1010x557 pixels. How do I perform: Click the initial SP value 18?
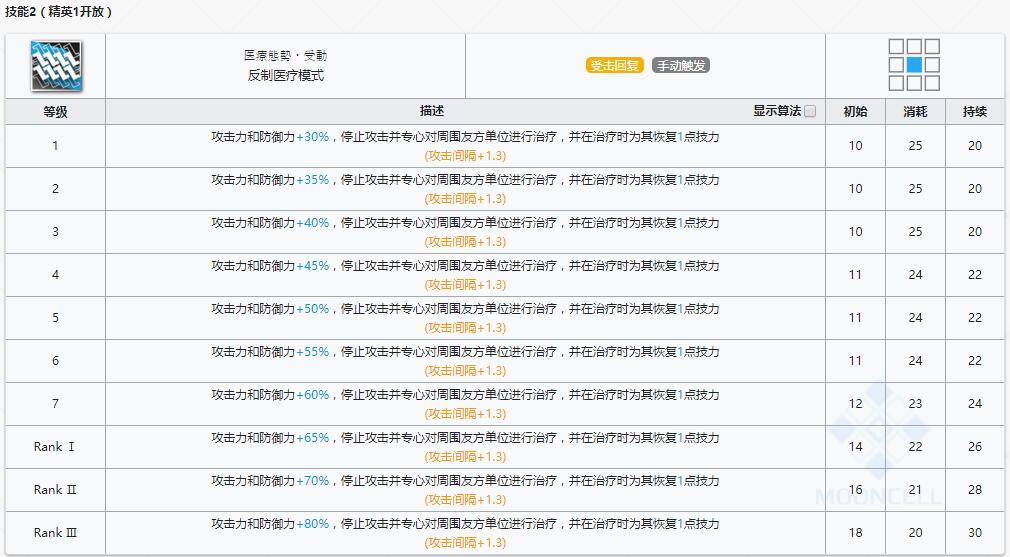pos(855,533)
